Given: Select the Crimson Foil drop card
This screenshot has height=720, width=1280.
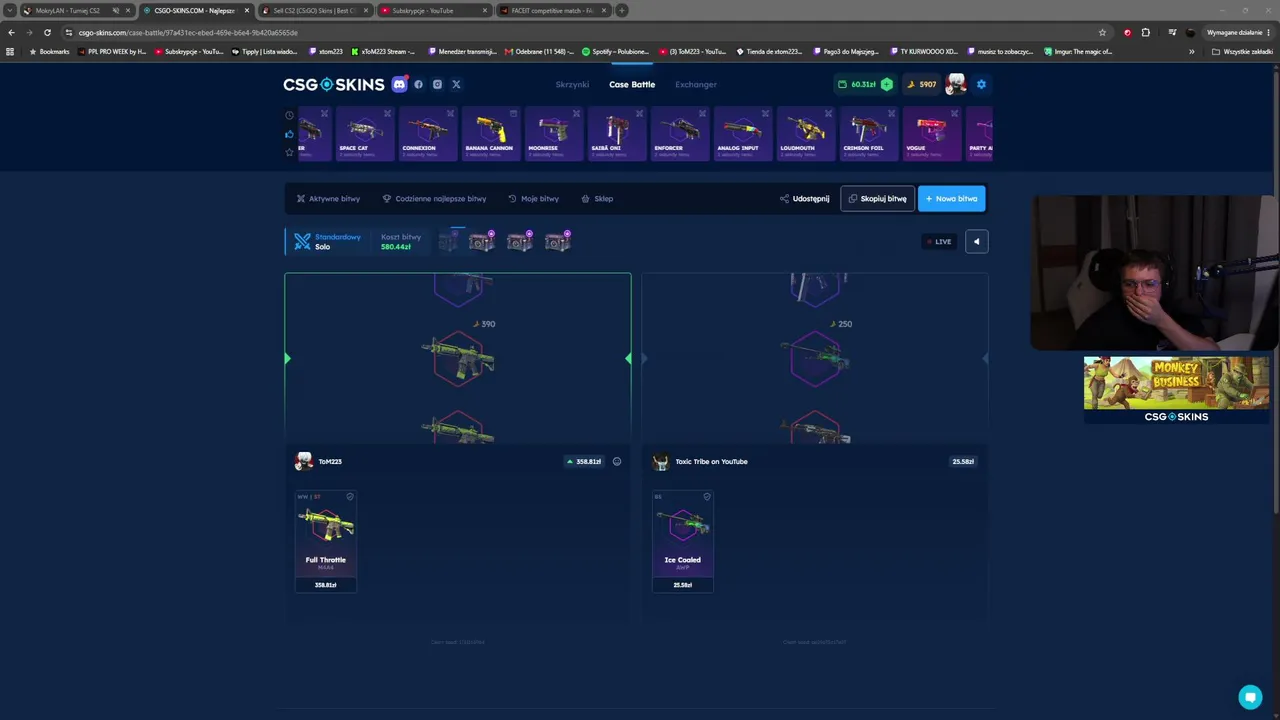Looking at the screenshot, I should (867, 134).
